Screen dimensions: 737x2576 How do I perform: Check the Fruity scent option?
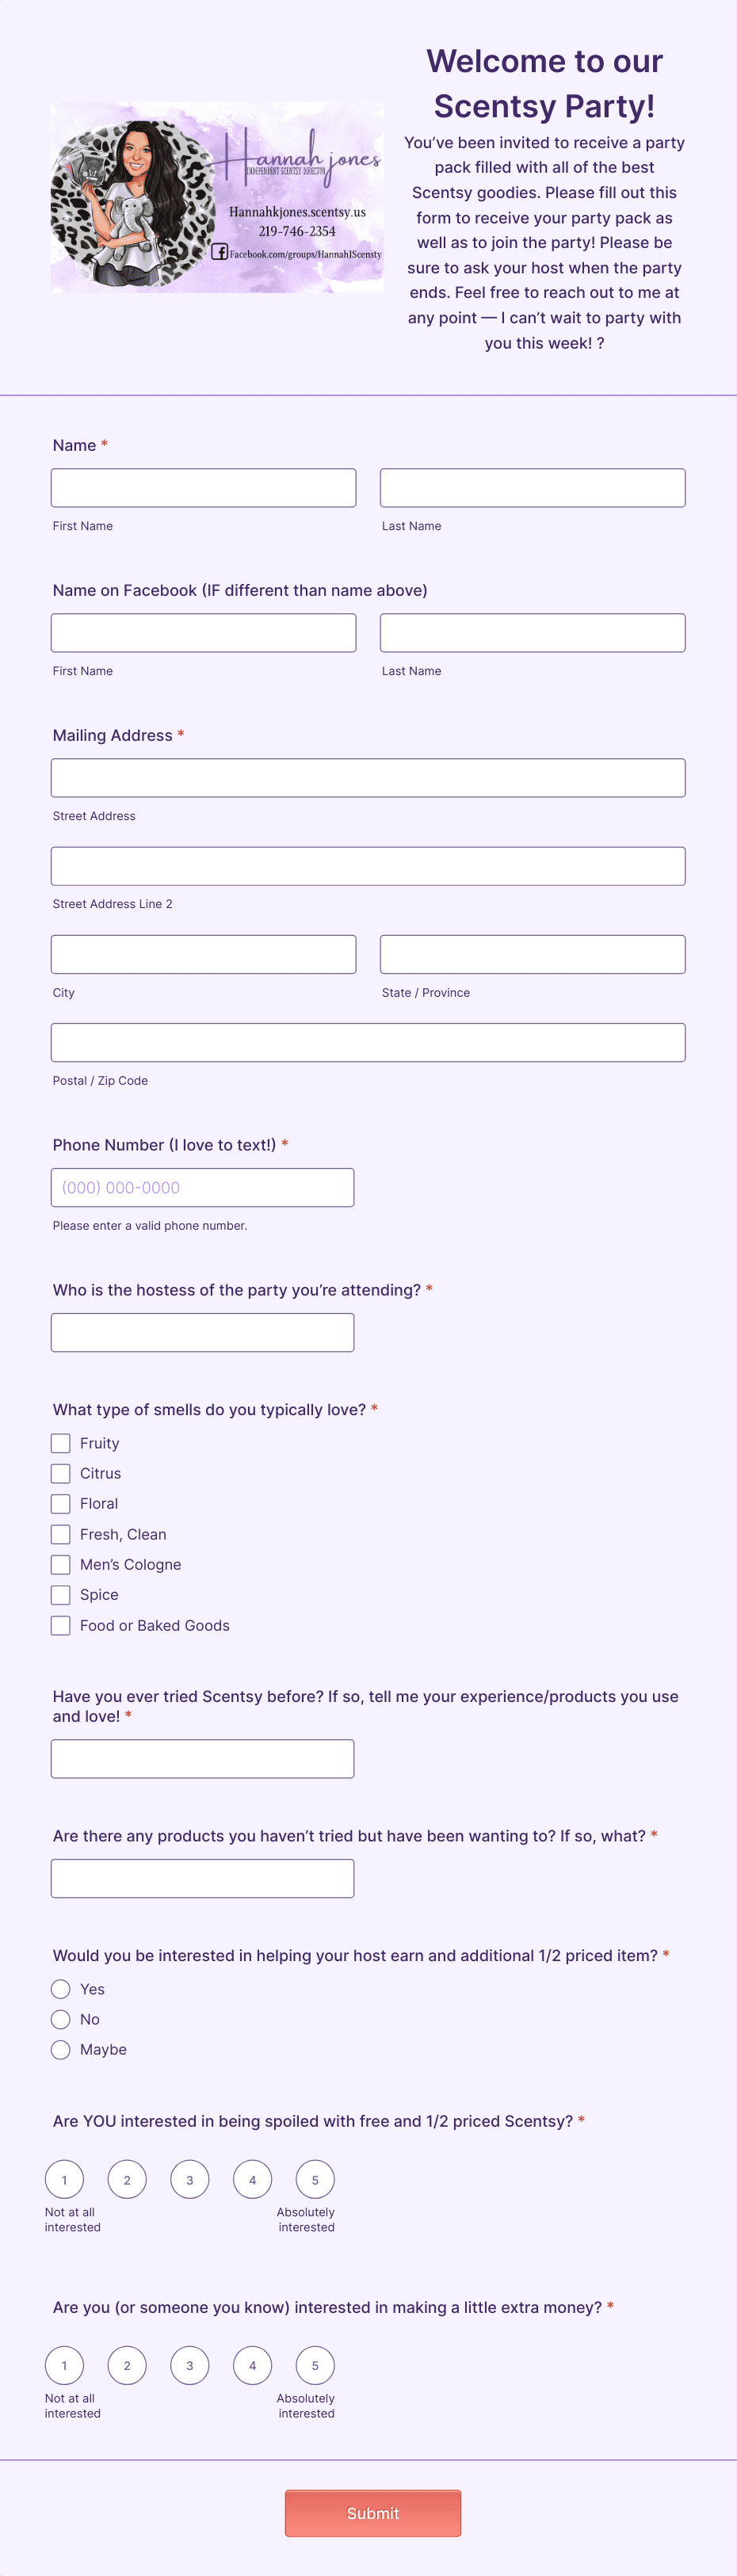(x=60, y=1443)
